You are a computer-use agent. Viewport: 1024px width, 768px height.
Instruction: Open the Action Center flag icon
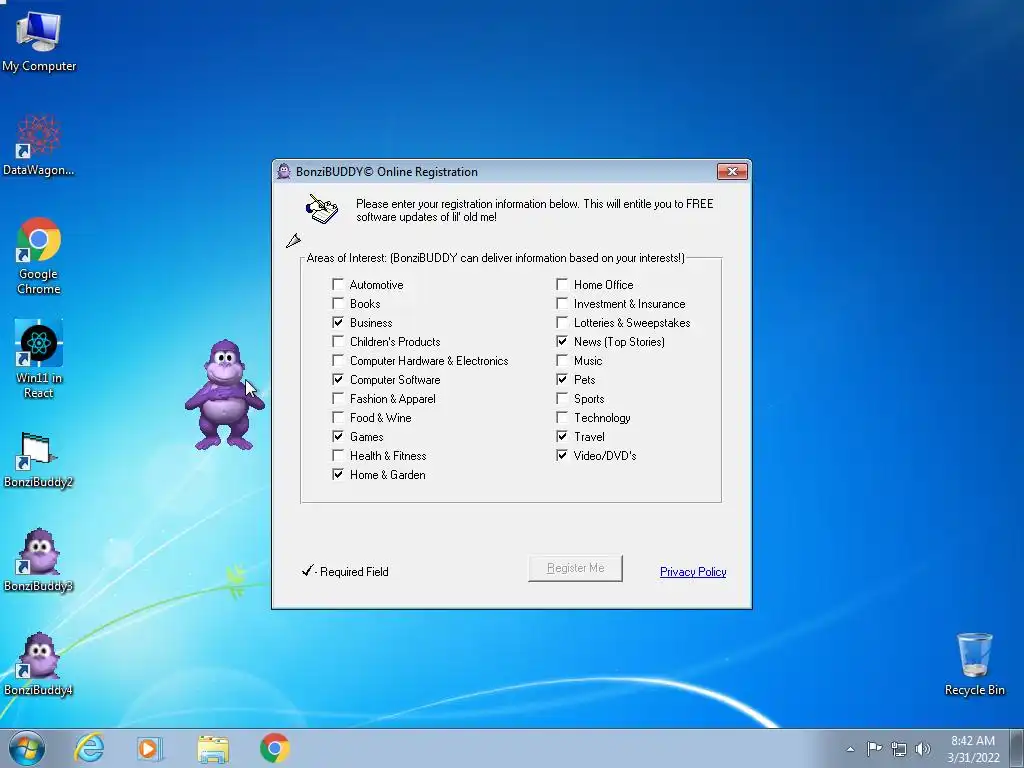pyautogui.click(x=874, y=748)
